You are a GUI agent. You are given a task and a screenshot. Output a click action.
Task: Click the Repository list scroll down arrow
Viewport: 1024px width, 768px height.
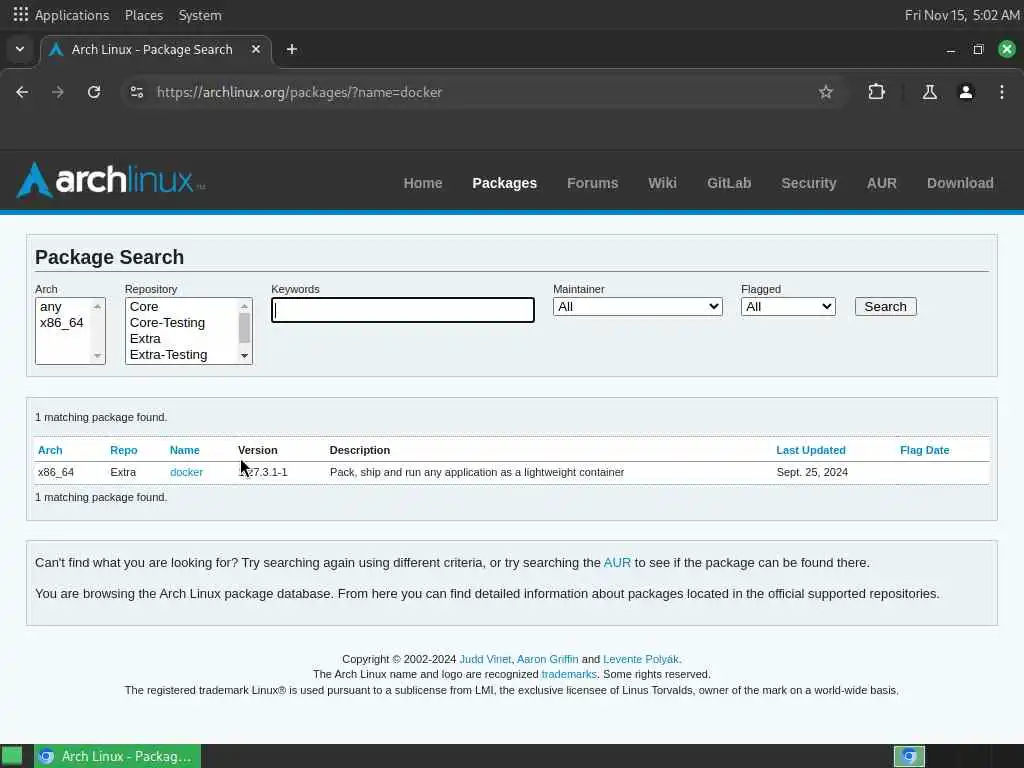pyautogui.click(x=244, y=356)
